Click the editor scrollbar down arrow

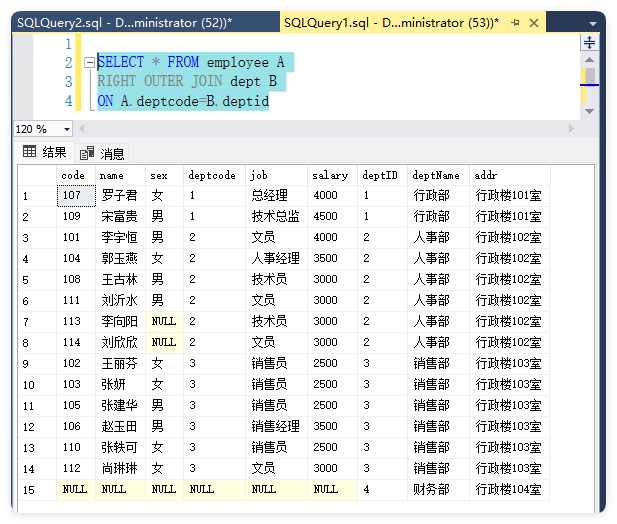pos(589,111)
